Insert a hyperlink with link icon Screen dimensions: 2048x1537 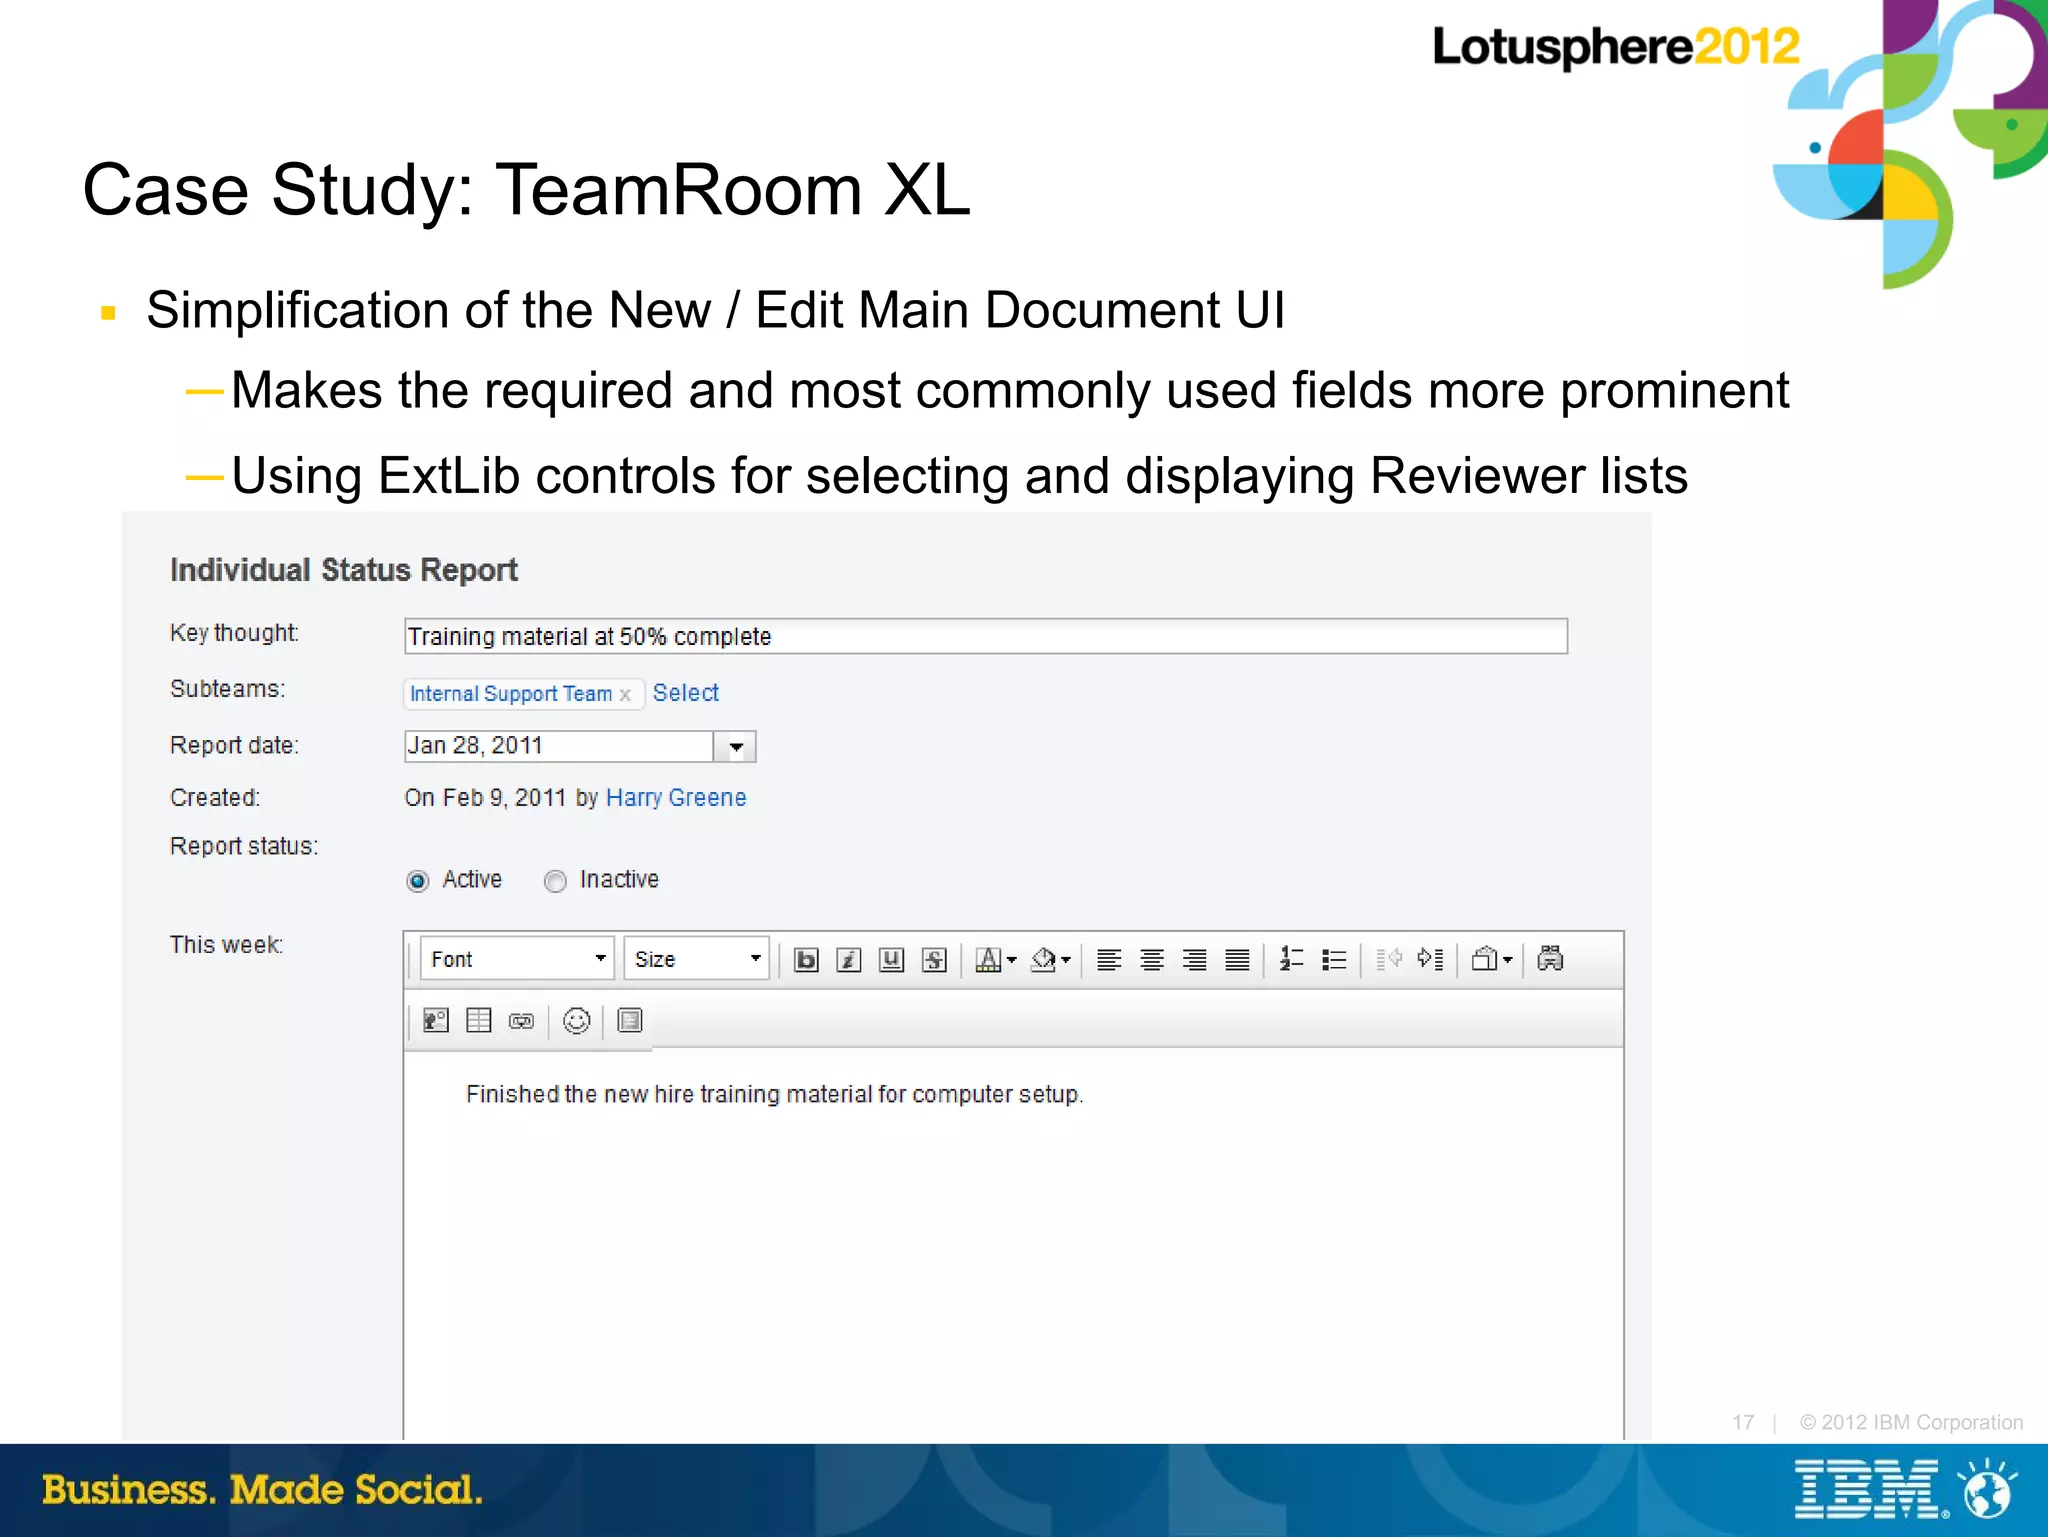pos(521,1021)
